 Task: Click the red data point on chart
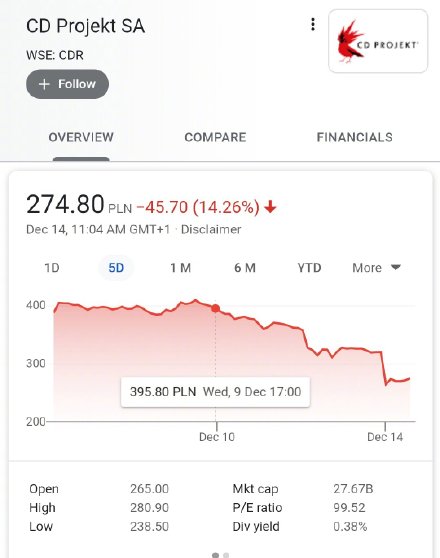click(215, 308)
